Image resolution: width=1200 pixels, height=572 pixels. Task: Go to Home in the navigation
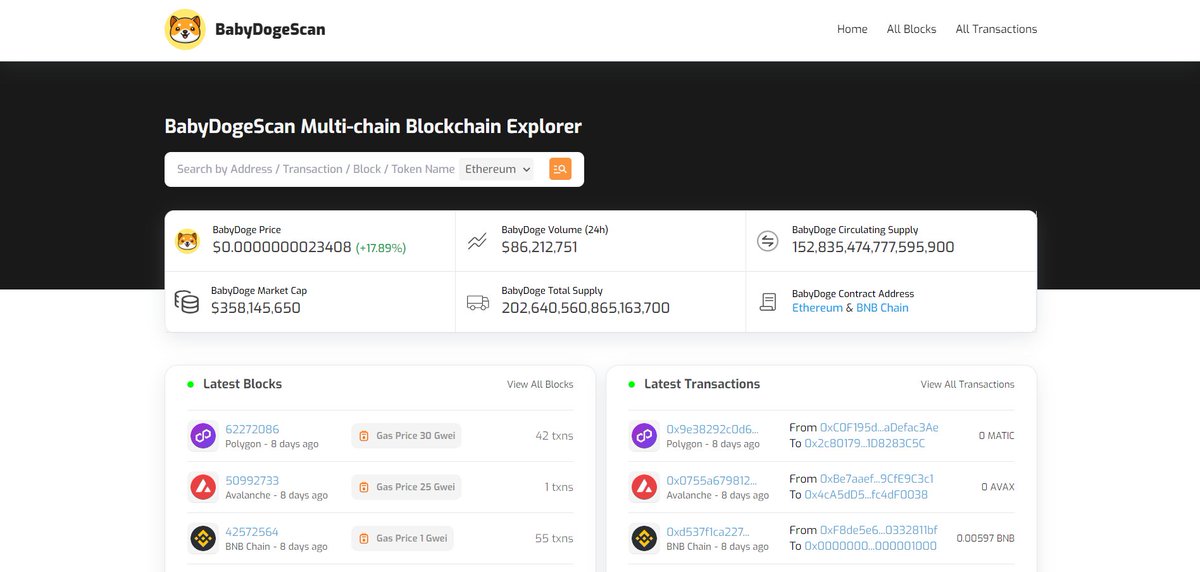click(852, 29)
